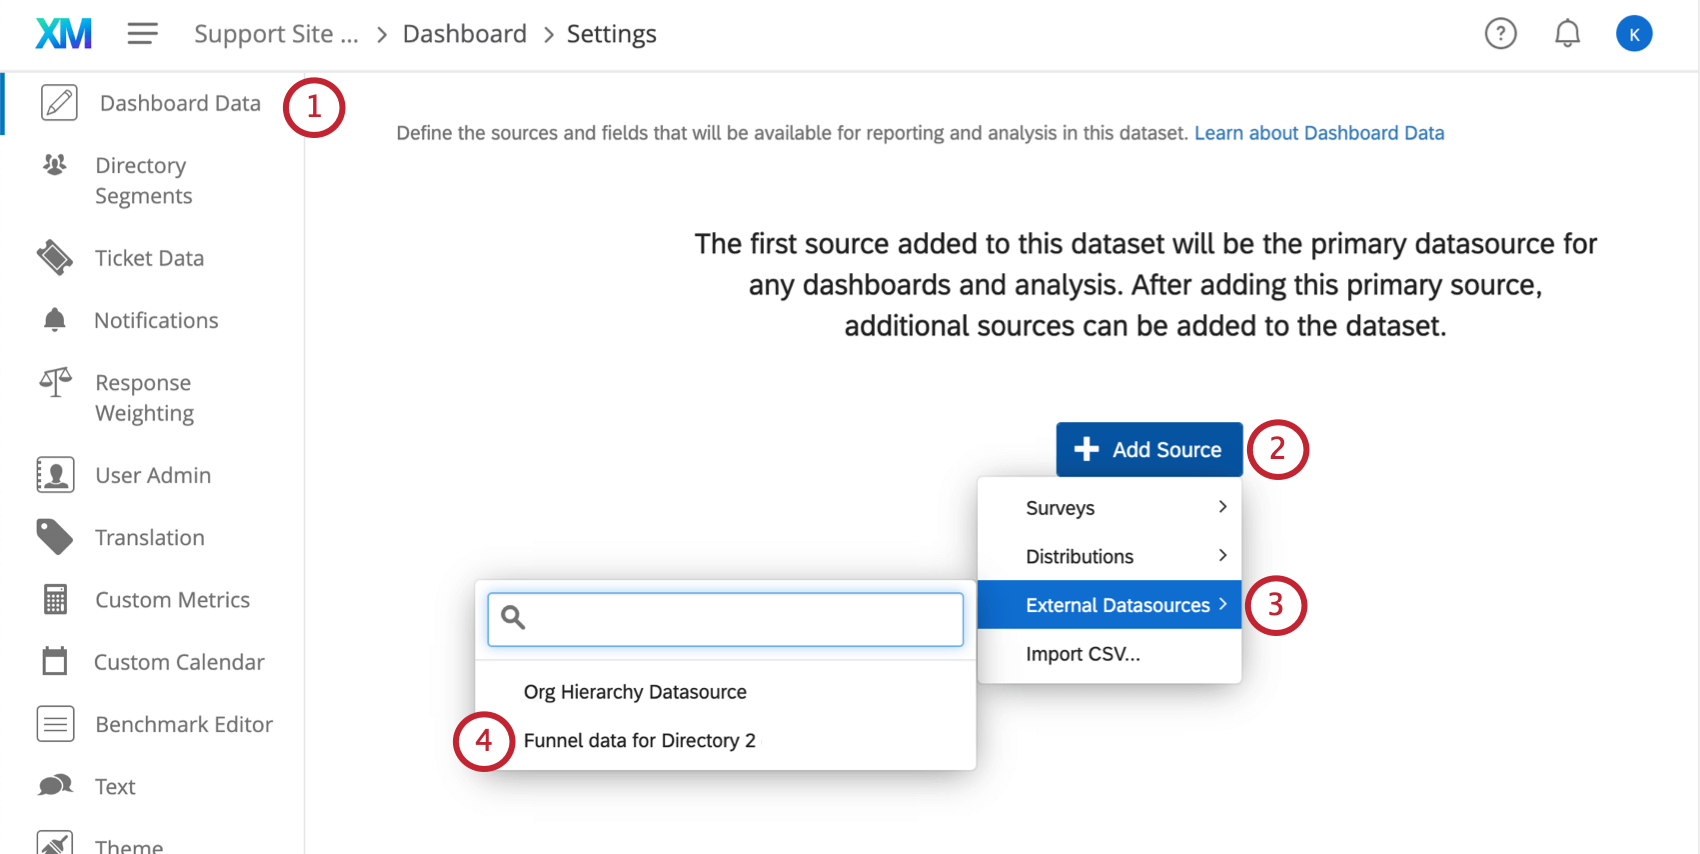Click the XM logo
This screenshot has width=1700, height=854.
tap(63, 34)
